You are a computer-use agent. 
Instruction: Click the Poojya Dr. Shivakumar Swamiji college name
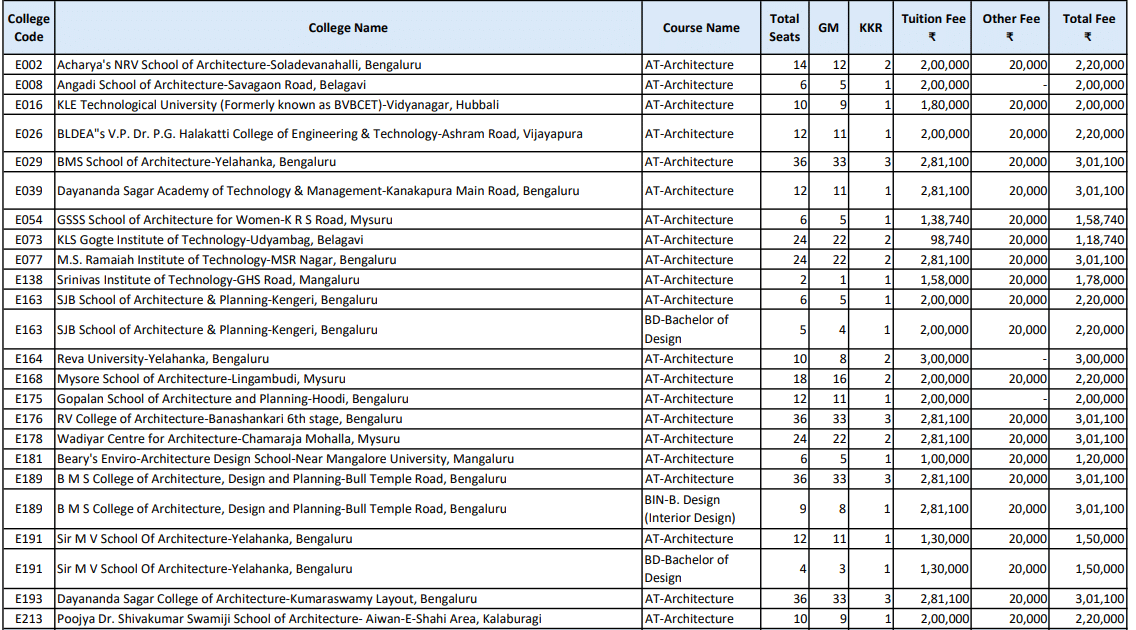coord(299,619)
